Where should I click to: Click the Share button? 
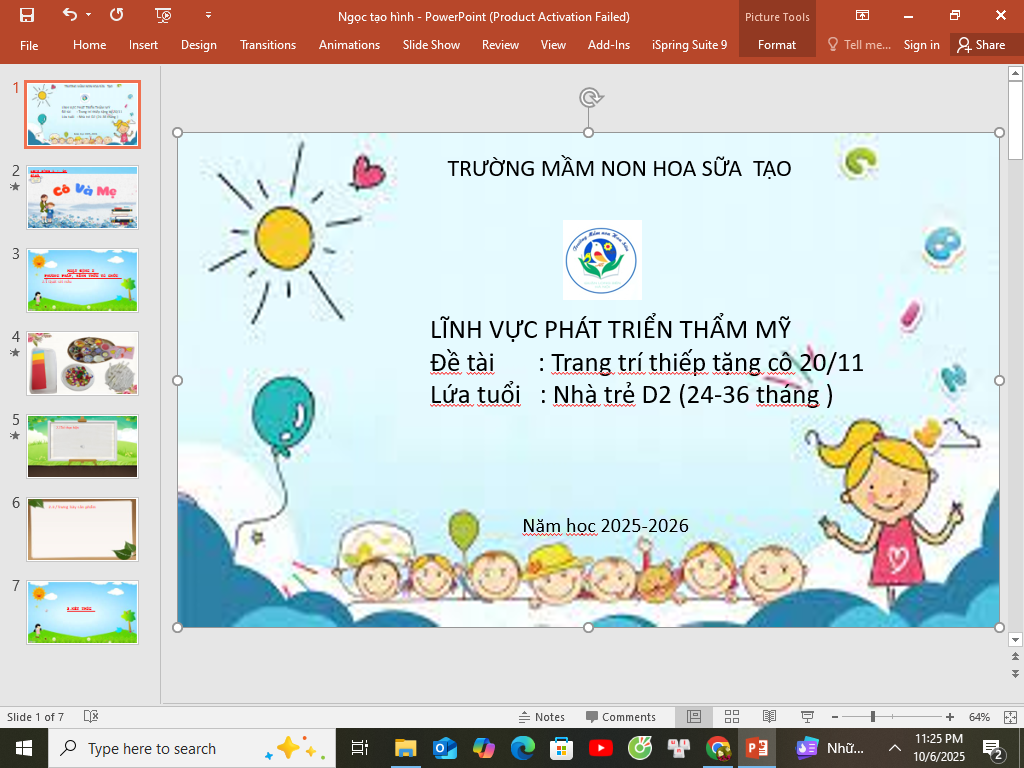pyautogui.click(x=980, y=45)
